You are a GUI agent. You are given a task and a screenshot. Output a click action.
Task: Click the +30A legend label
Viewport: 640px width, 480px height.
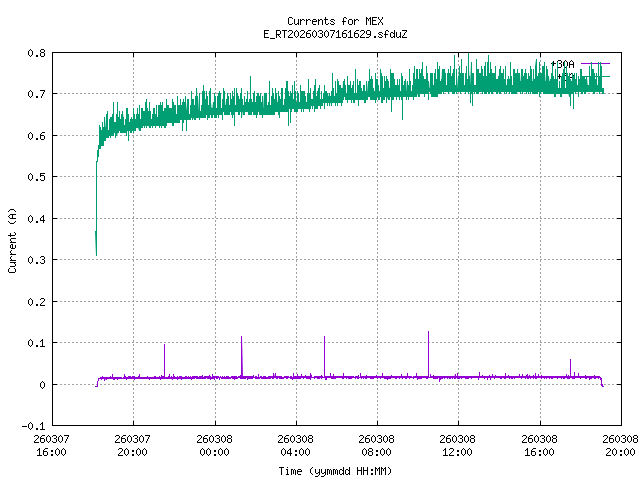pyautogui.click(x=563, y=64)
